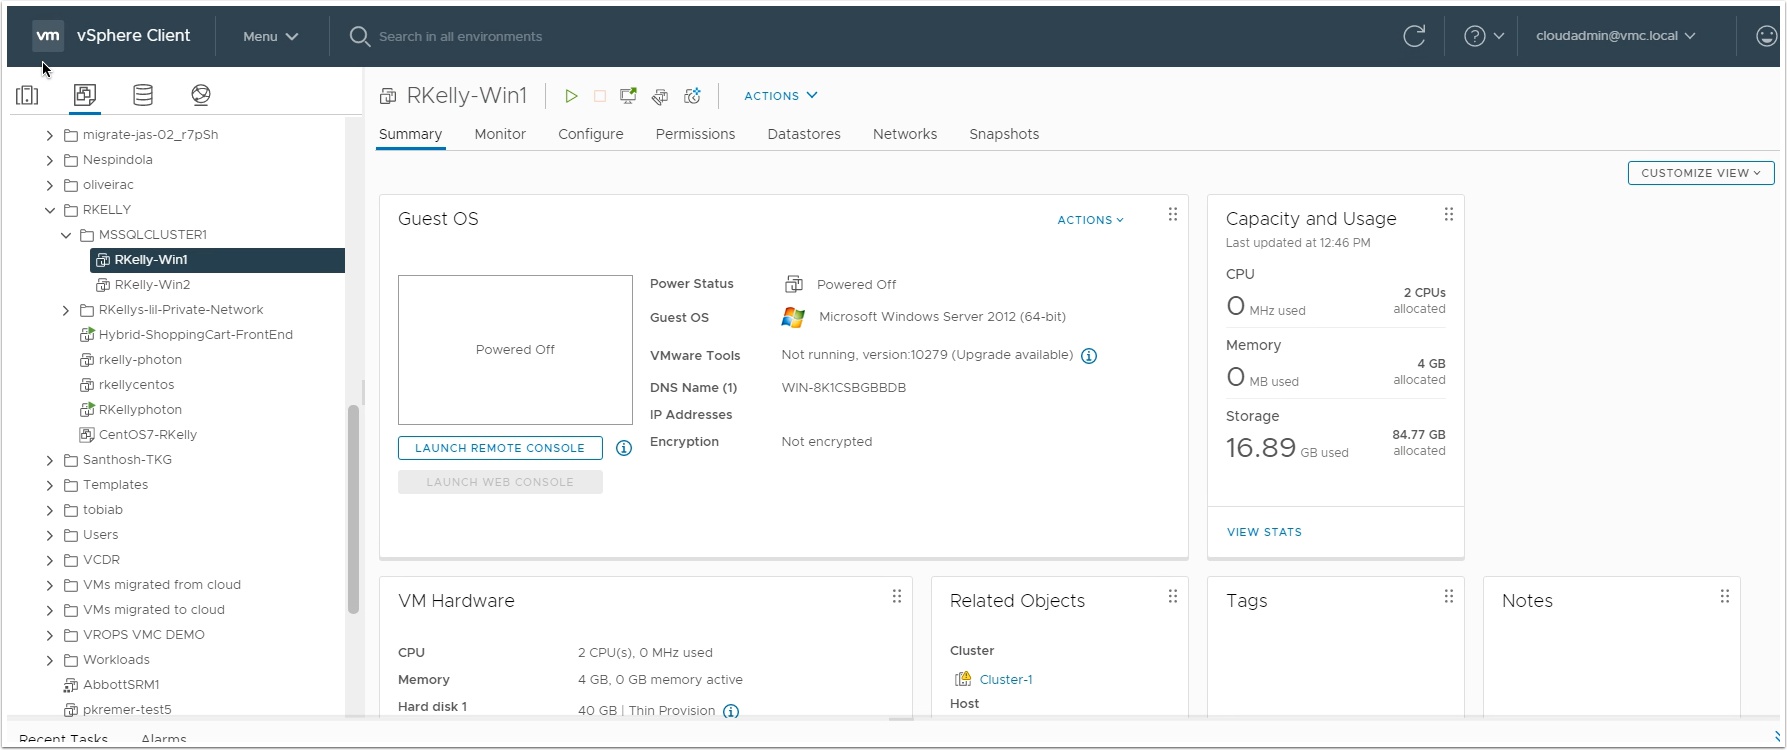1787x750 pixels.
Task: Open the Menu dropdown
Action: pyautogui.click(x=271, y=36)
